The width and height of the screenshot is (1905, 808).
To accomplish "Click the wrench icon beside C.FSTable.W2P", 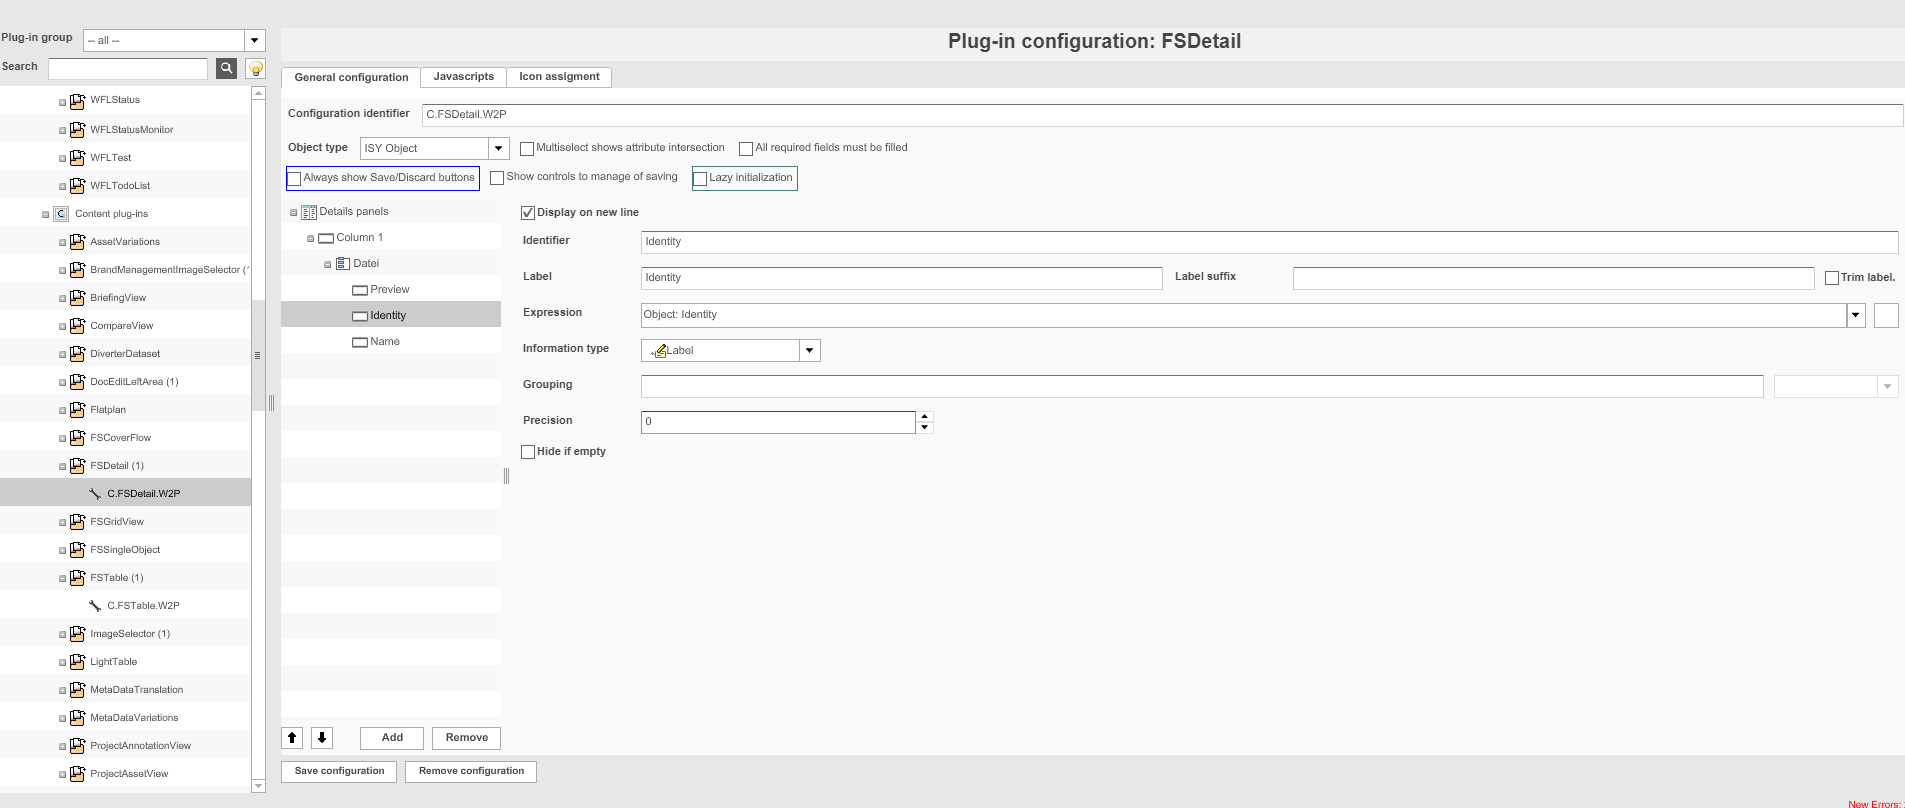I will coord(95,606).
